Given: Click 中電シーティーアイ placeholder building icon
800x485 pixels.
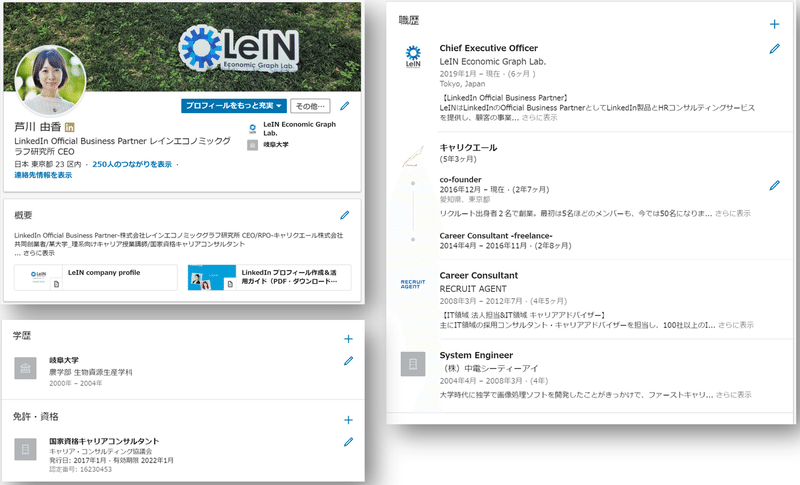Looking at the screenshot, I should pyautogui.click(x=413, y=364).
